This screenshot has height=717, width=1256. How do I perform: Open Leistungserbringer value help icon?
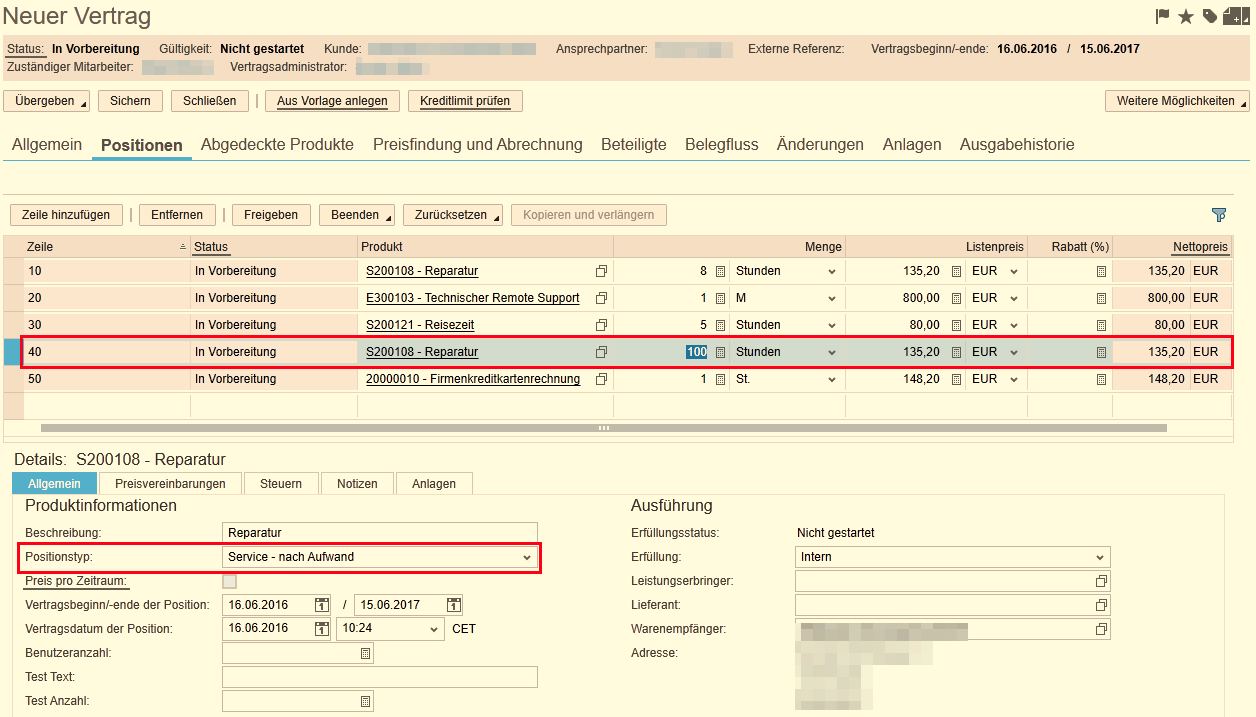[1101, 581]
